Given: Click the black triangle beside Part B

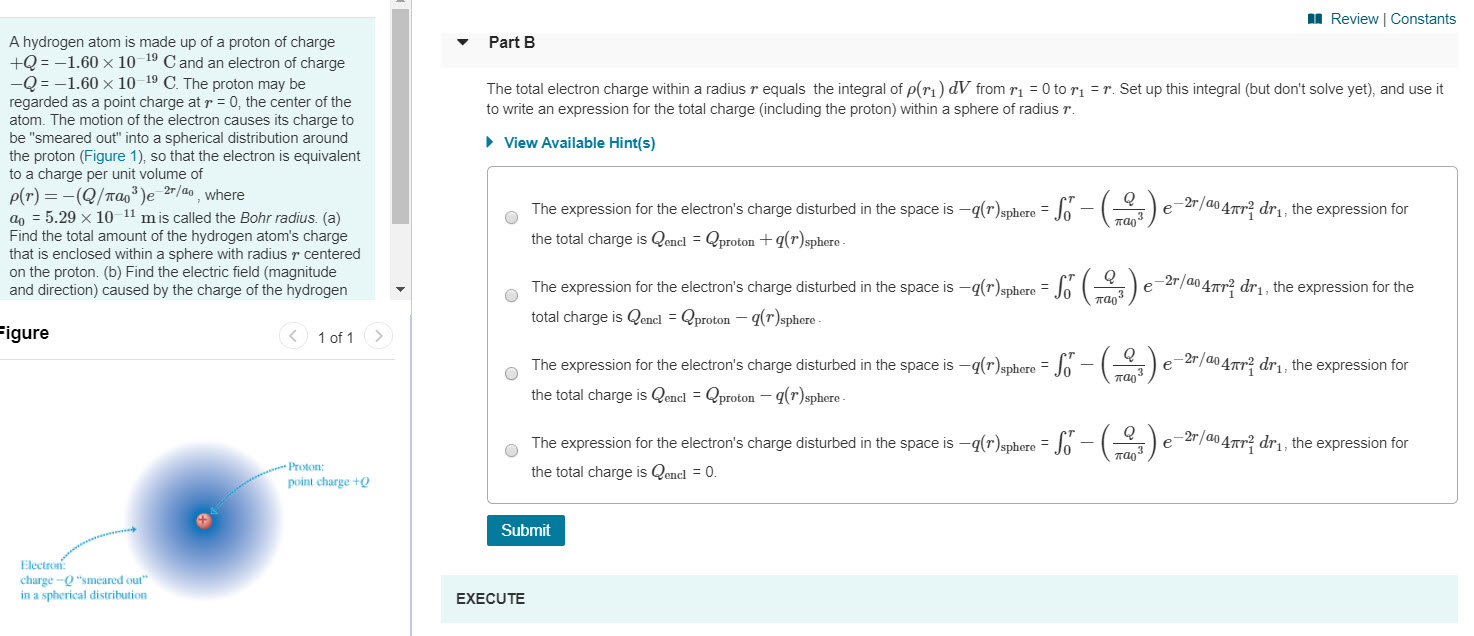Looking at the screenshot, I should click(461, 43).
